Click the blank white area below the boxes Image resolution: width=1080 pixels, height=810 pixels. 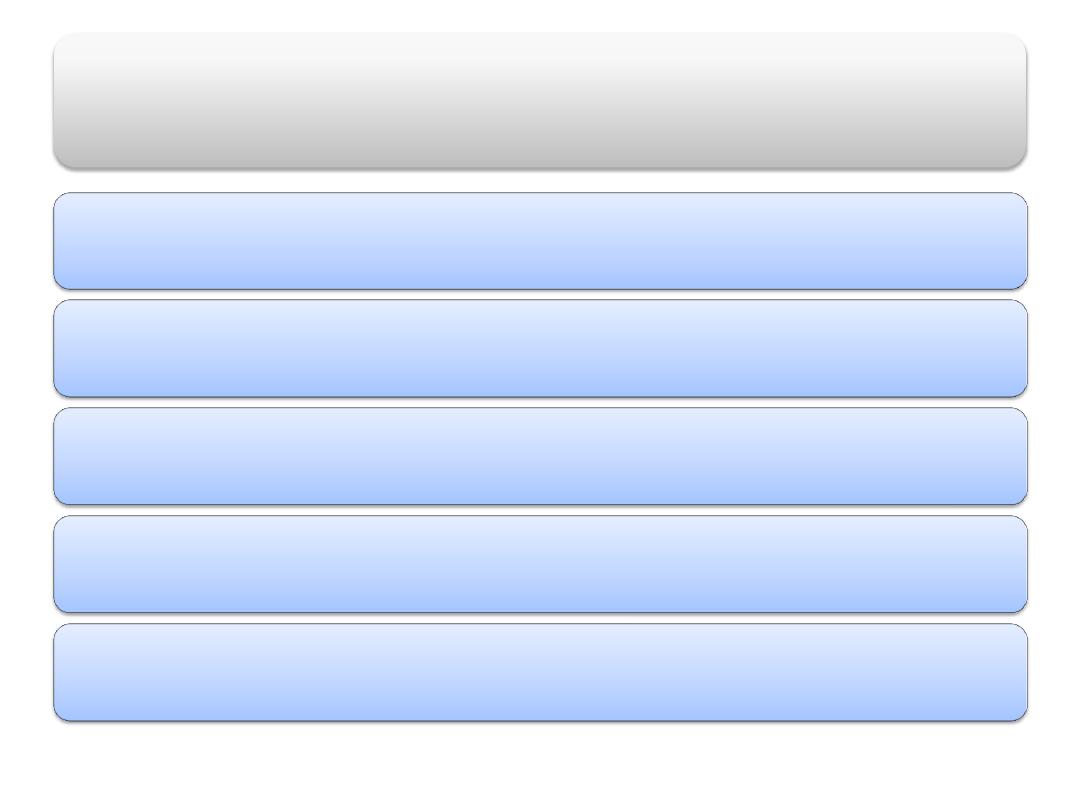[x=540, y=766]
